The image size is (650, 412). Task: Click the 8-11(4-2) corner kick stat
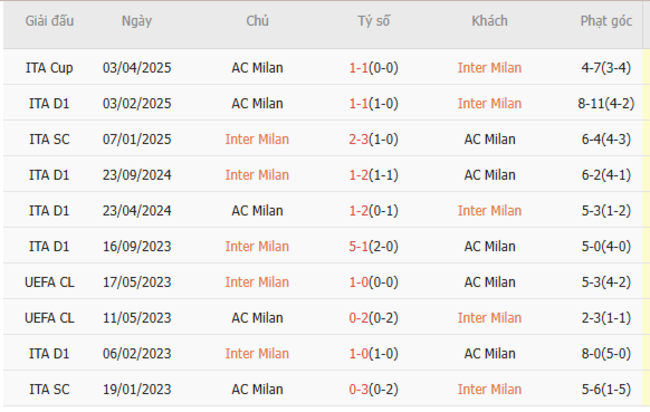[604, 103]
